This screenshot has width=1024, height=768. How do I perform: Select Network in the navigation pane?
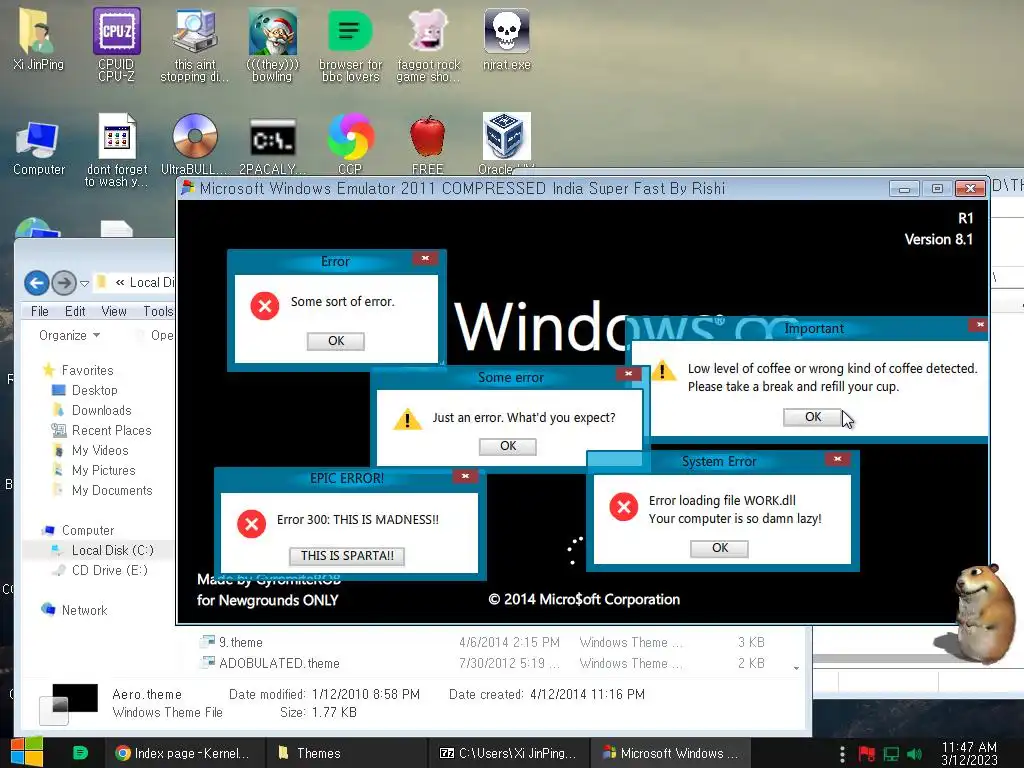point(74,610)
